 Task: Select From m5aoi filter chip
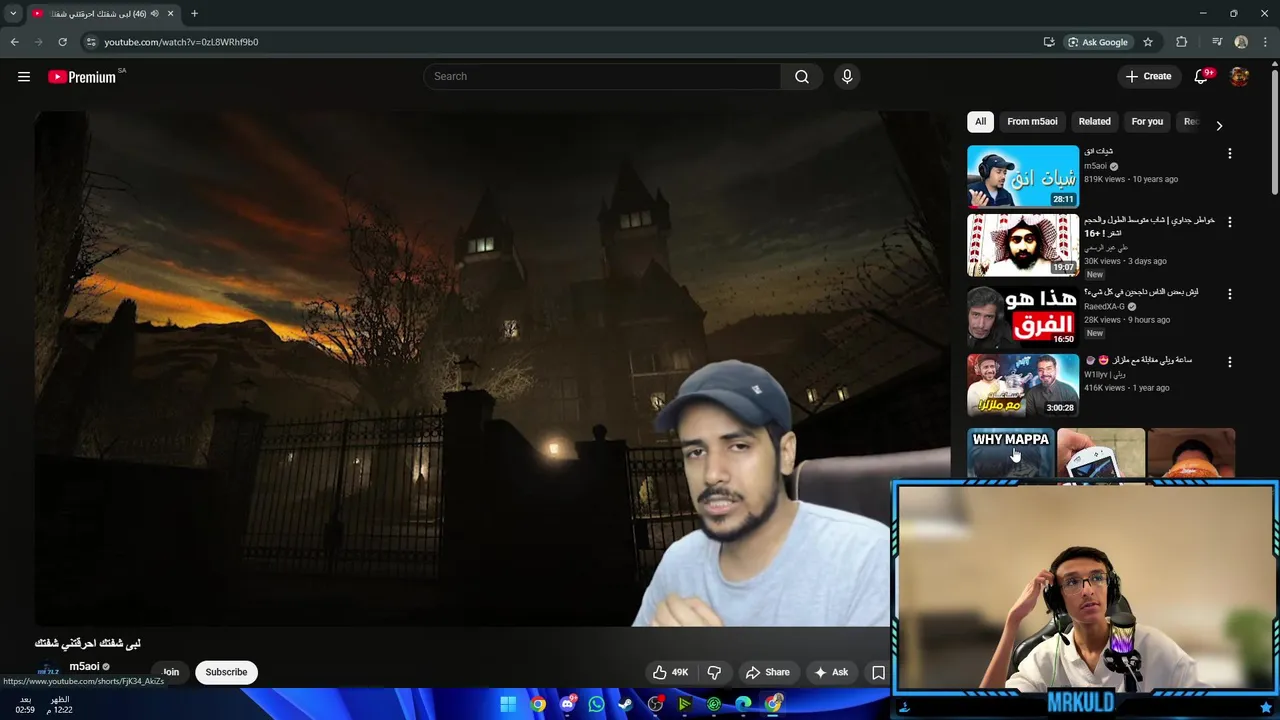coord(1032,122)
